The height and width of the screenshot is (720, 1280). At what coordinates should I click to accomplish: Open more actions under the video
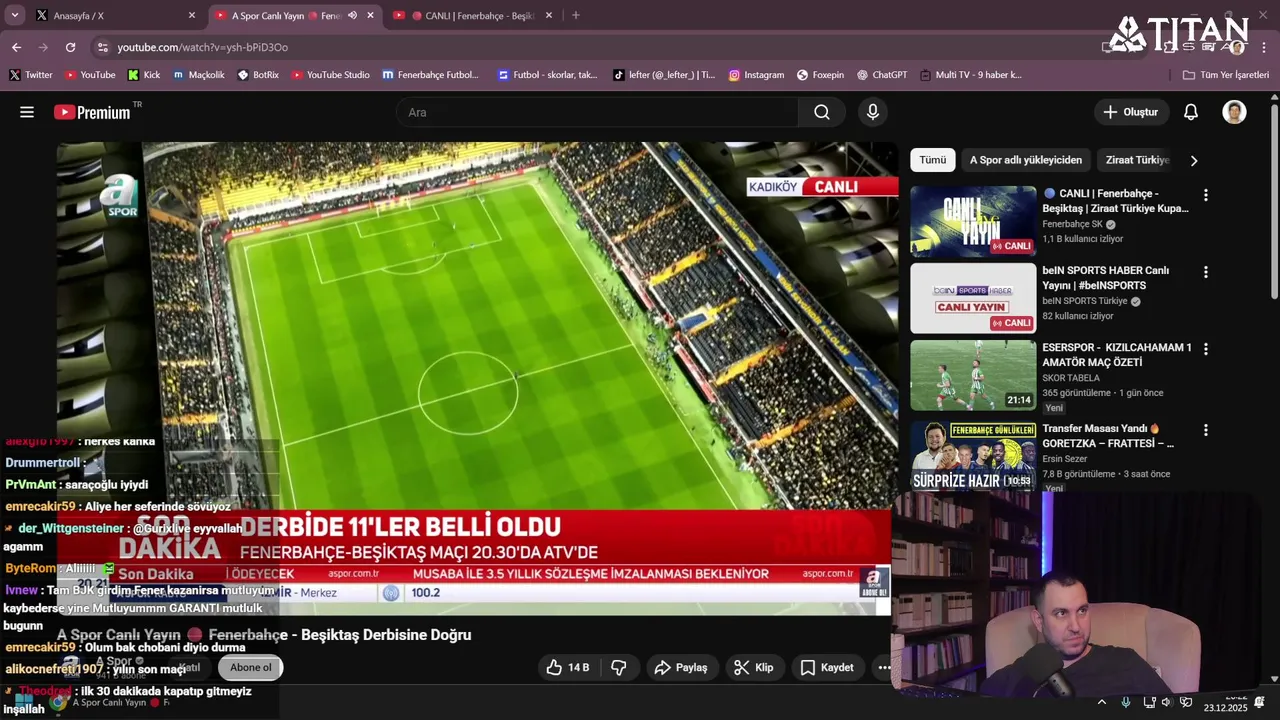click(x=884, y=667)
